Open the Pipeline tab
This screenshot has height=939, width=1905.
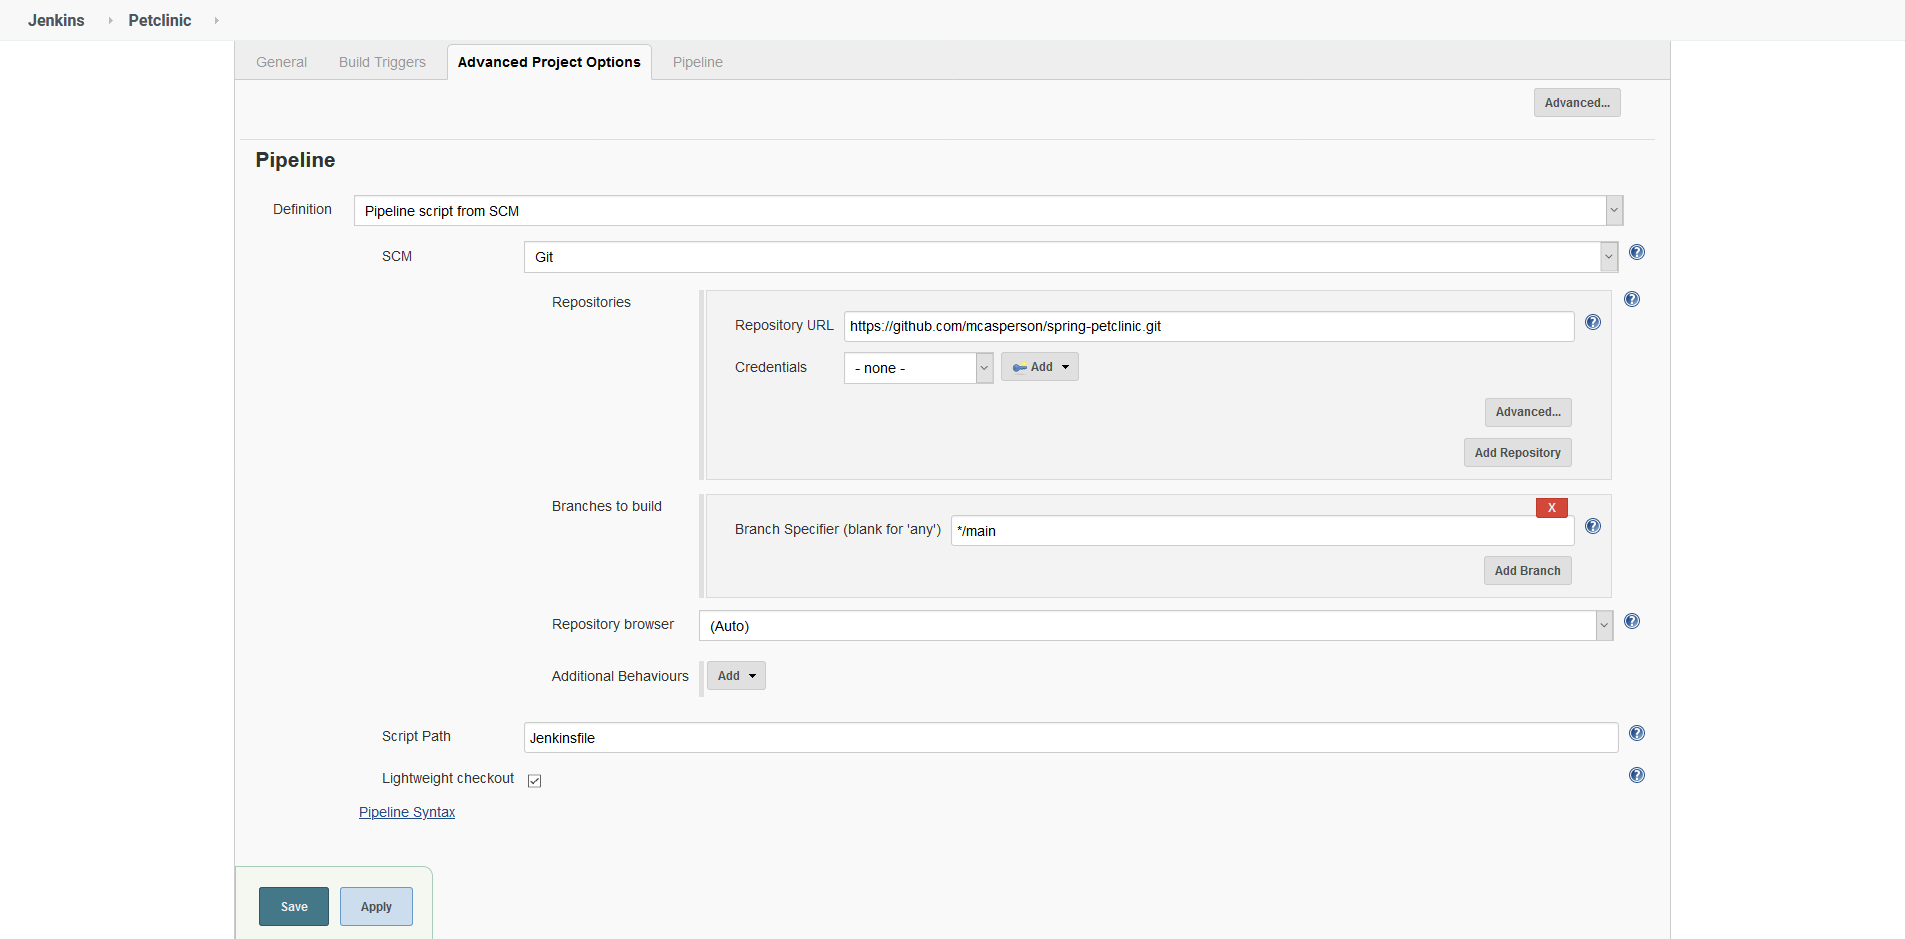pyautogui.click(x=697, y=61)
